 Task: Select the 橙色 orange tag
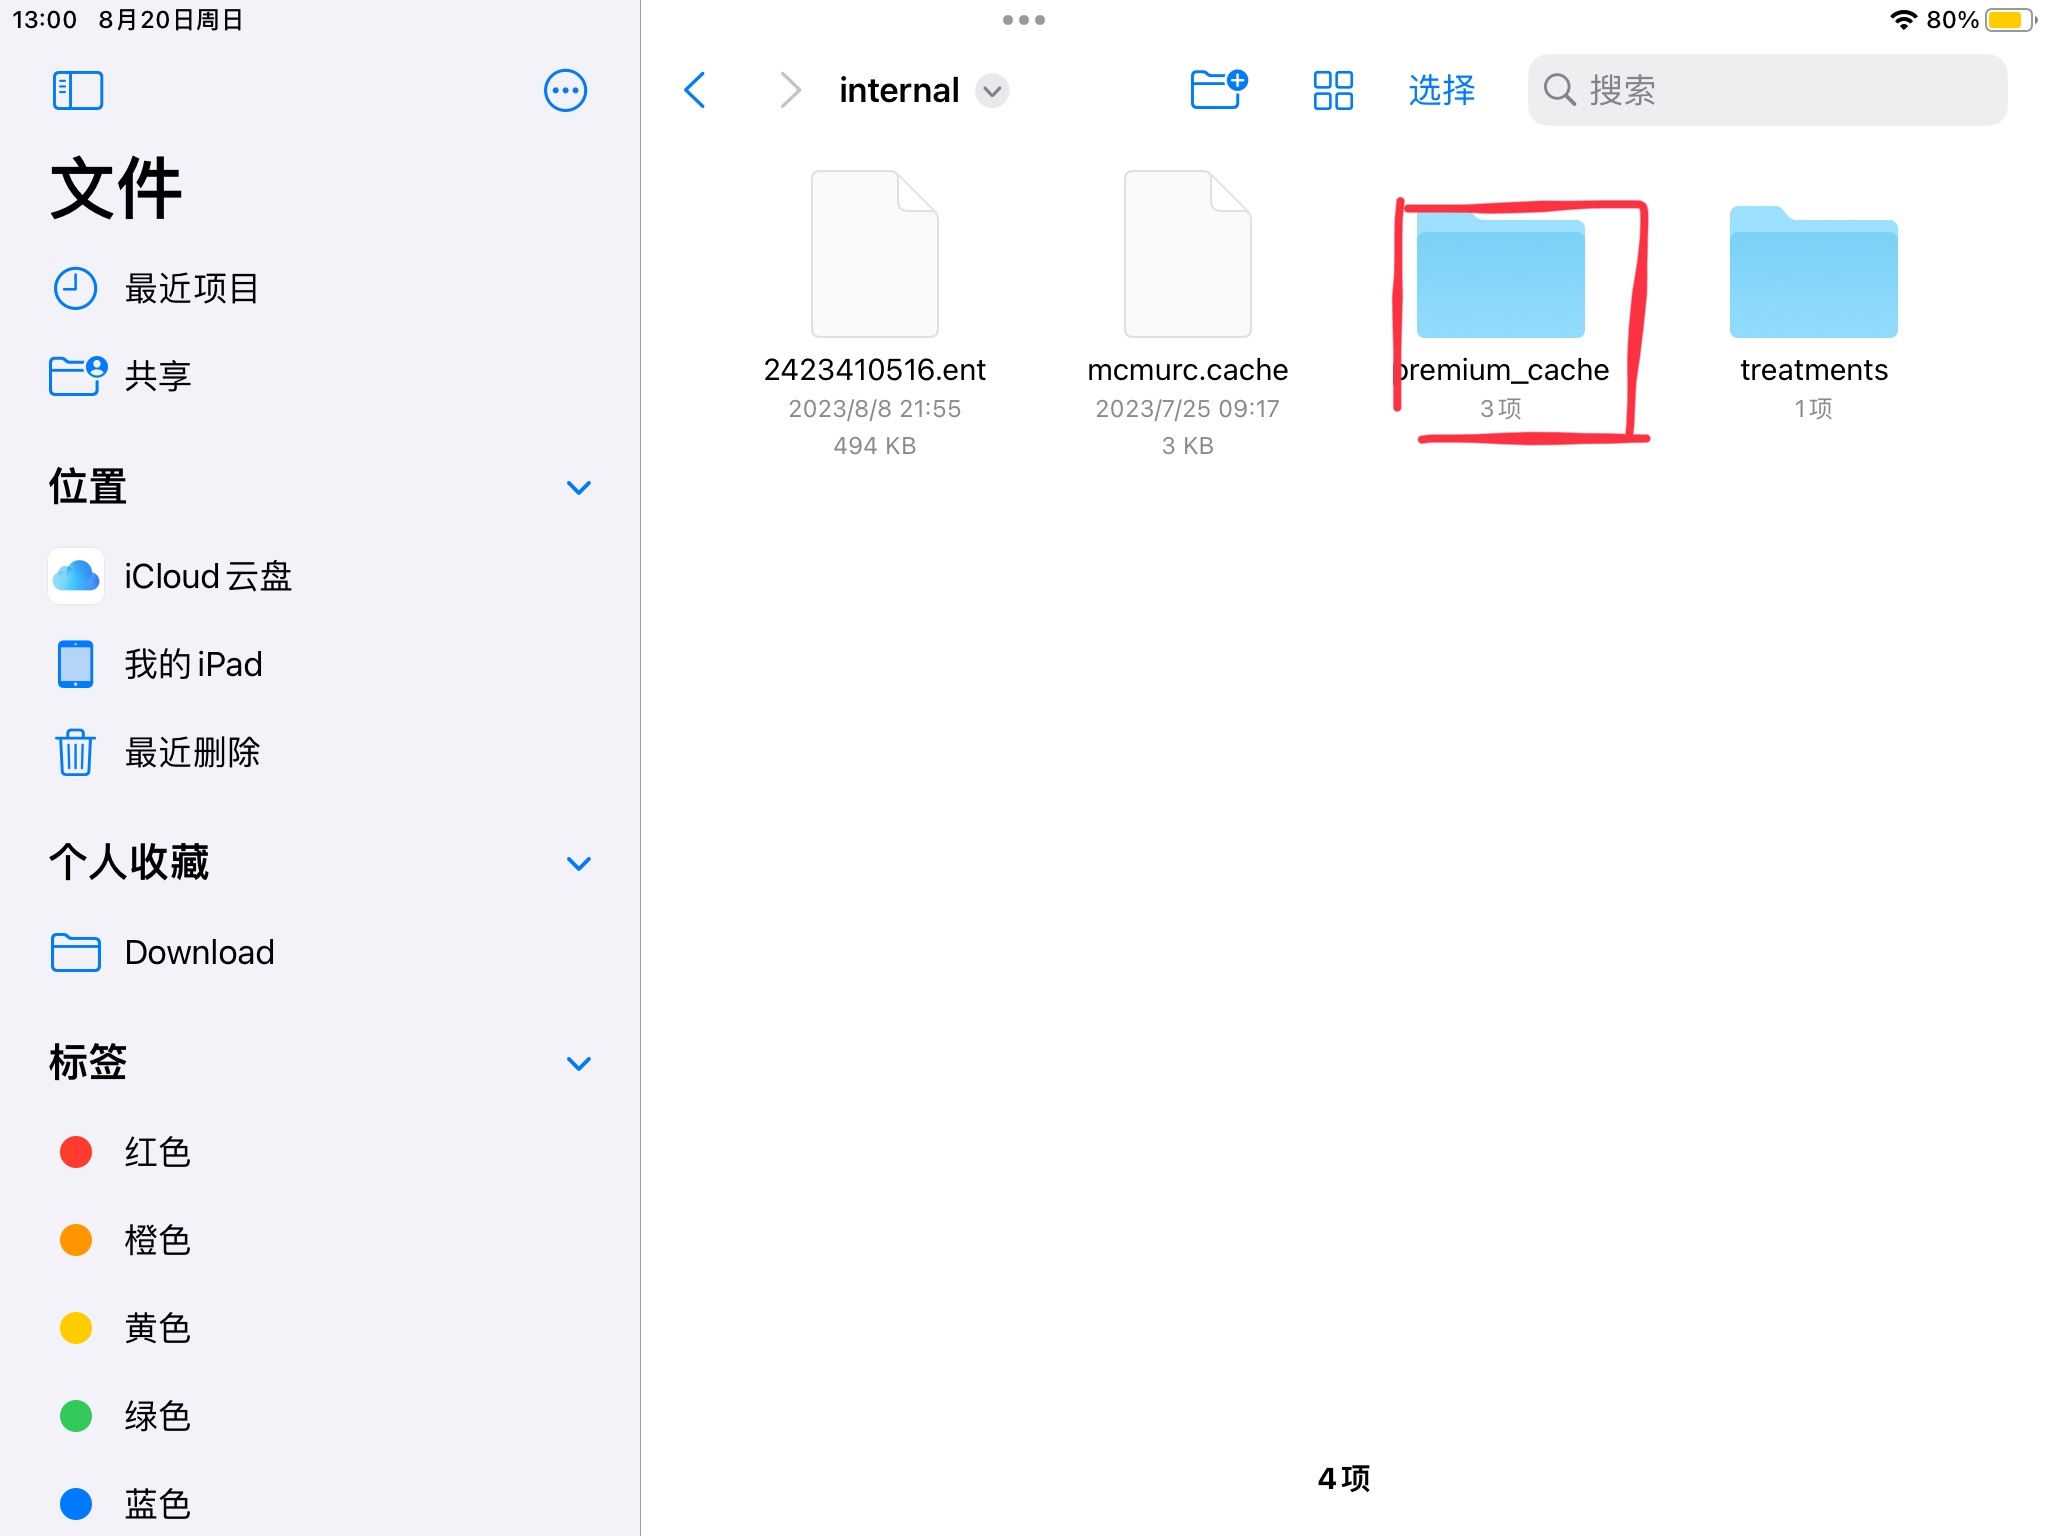[x=320, y=1240]
